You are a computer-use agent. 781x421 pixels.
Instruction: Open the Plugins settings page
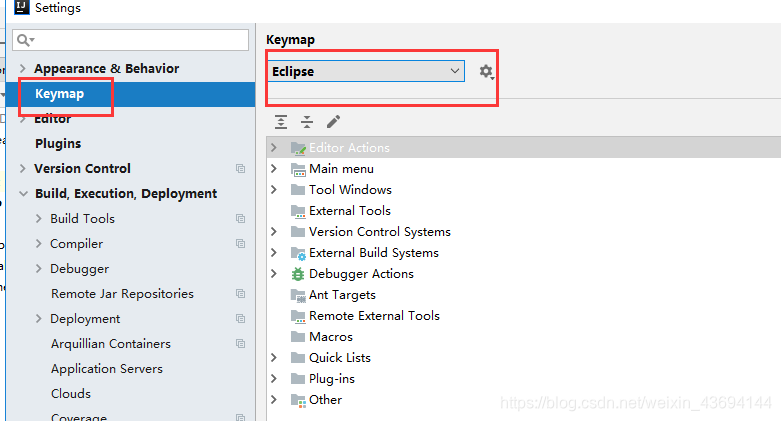(58, 143)
